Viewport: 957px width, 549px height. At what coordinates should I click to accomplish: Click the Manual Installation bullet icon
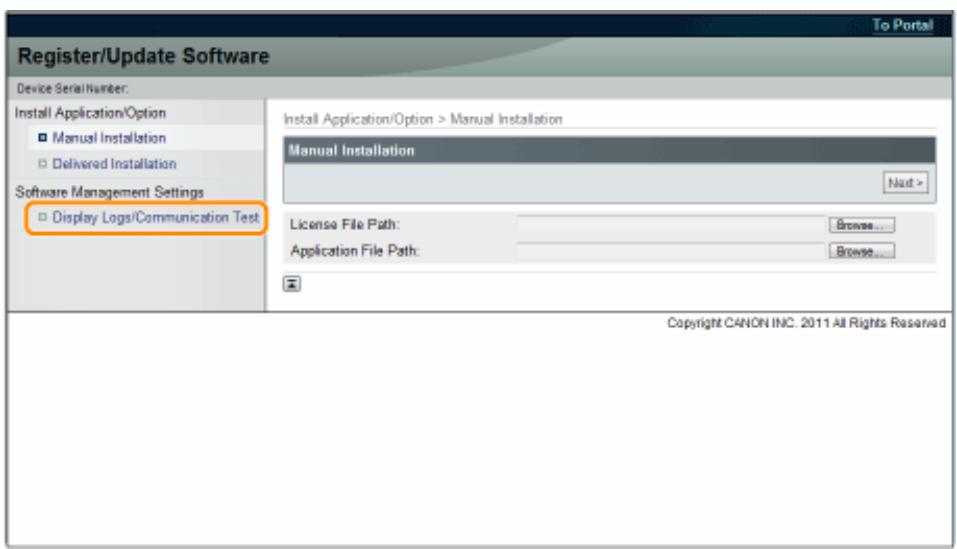click(x=42, y=138)
